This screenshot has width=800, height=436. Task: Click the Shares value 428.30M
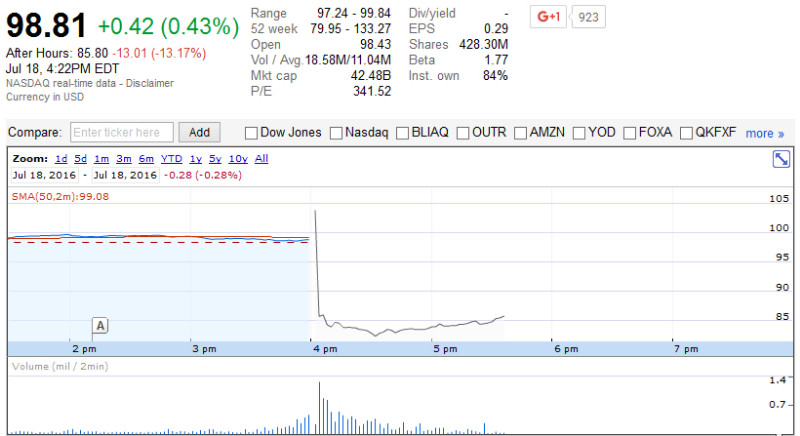coord(483,44)
